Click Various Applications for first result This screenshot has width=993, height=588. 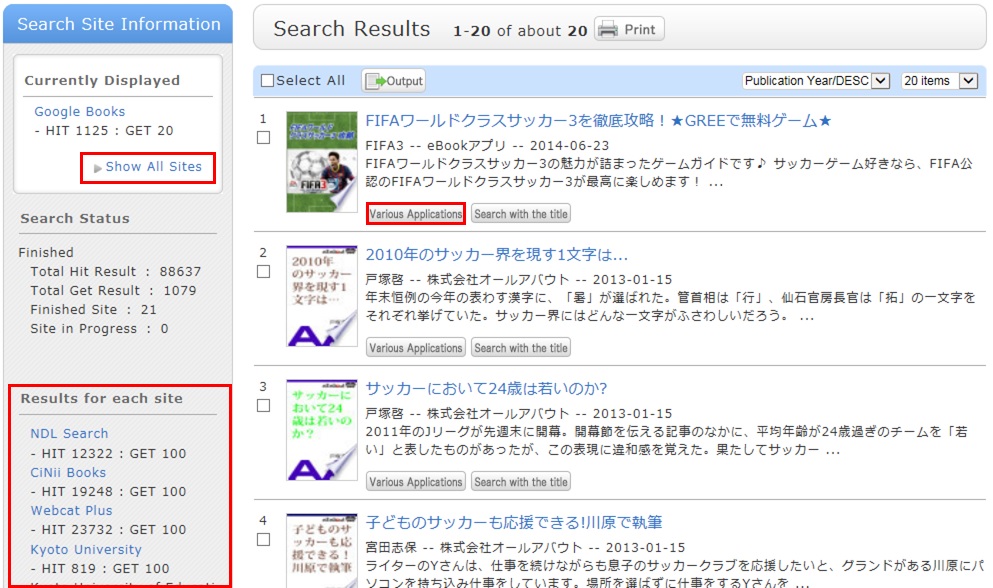point(415,214)
